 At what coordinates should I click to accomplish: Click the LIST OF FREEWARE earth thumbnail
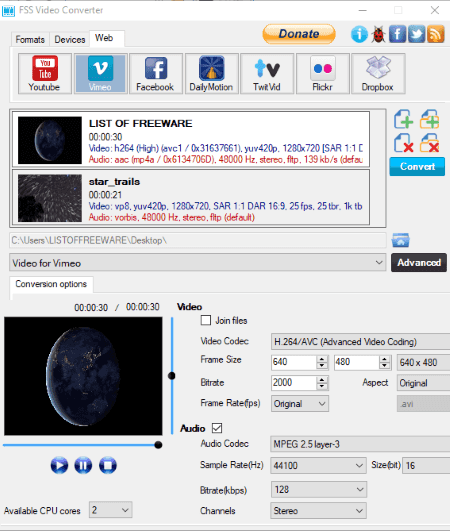(x=50, y=140)
